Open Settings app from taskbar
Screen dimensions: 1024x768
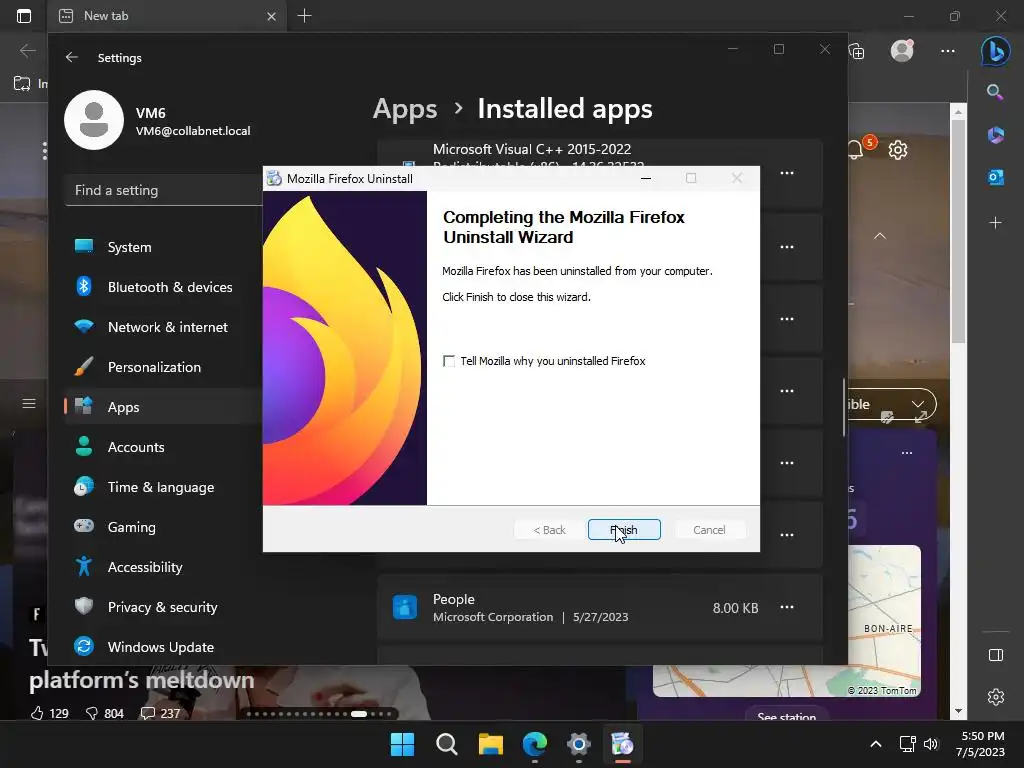tap(579, 744)
